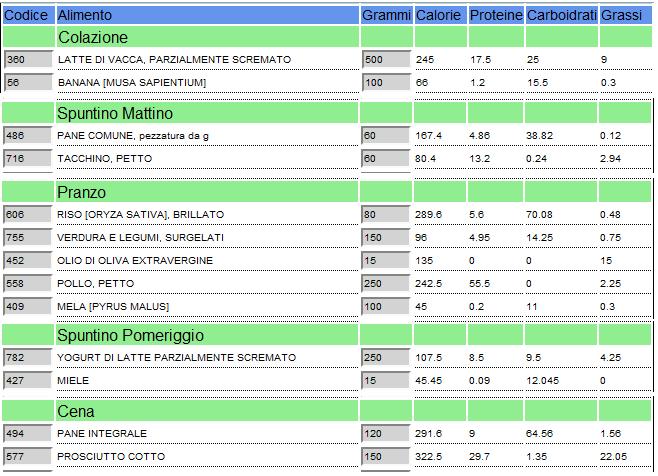This screenshot has height=476, width=658.
Task: Click calories value 167.4 for Pane Comune
Action: (428, 136)
